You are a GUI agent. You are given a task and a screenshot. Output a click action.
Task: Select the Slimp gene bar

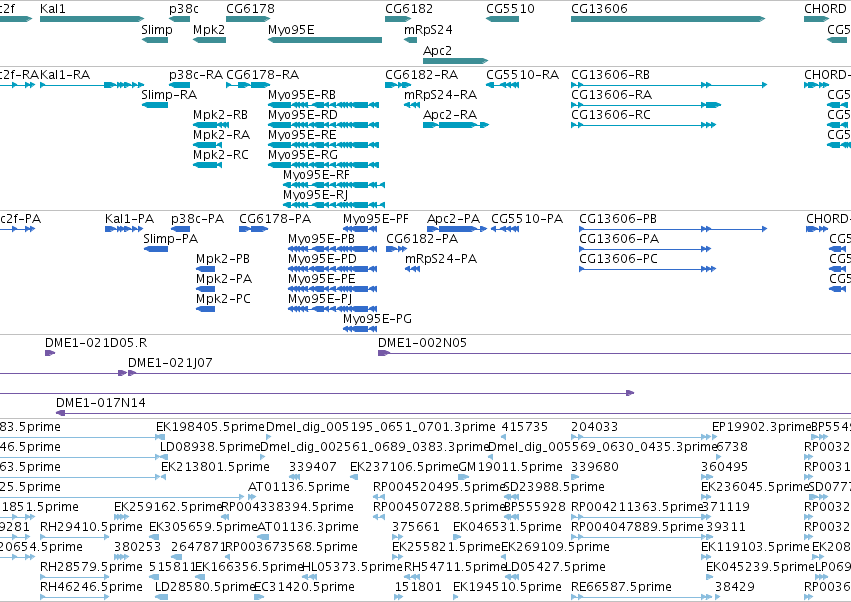155,40
